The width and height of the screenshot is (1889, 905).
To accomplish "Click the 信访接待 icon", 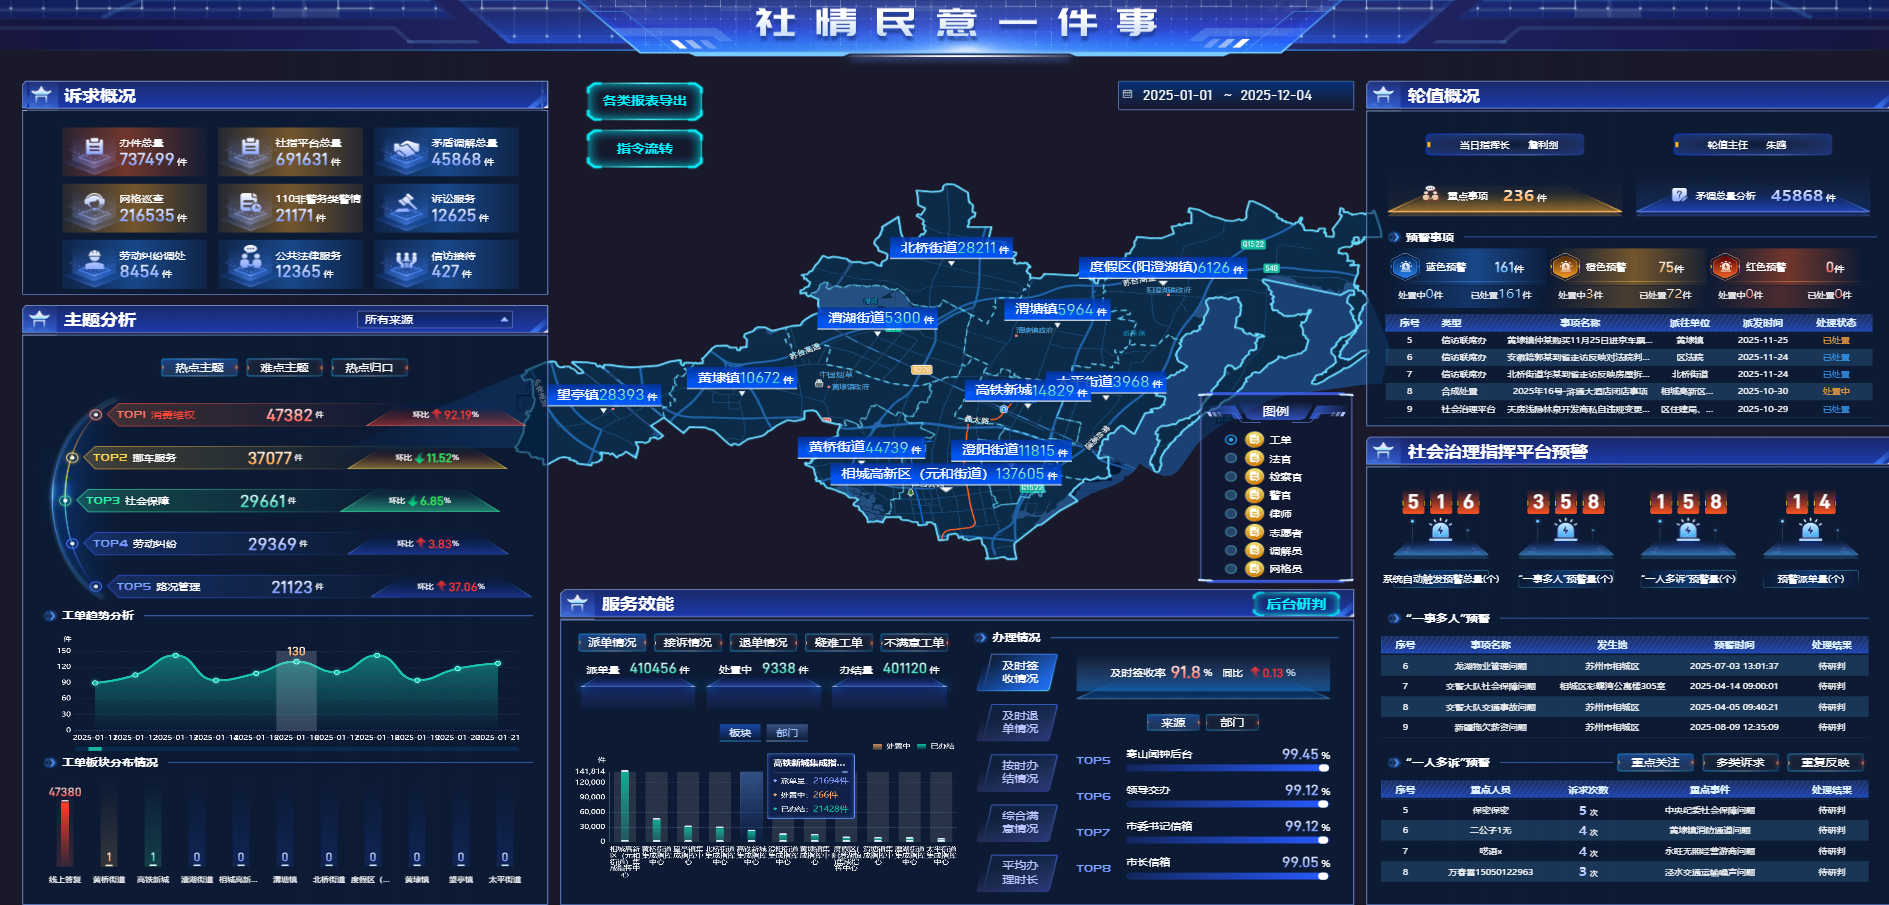I will tap(405, 263).
